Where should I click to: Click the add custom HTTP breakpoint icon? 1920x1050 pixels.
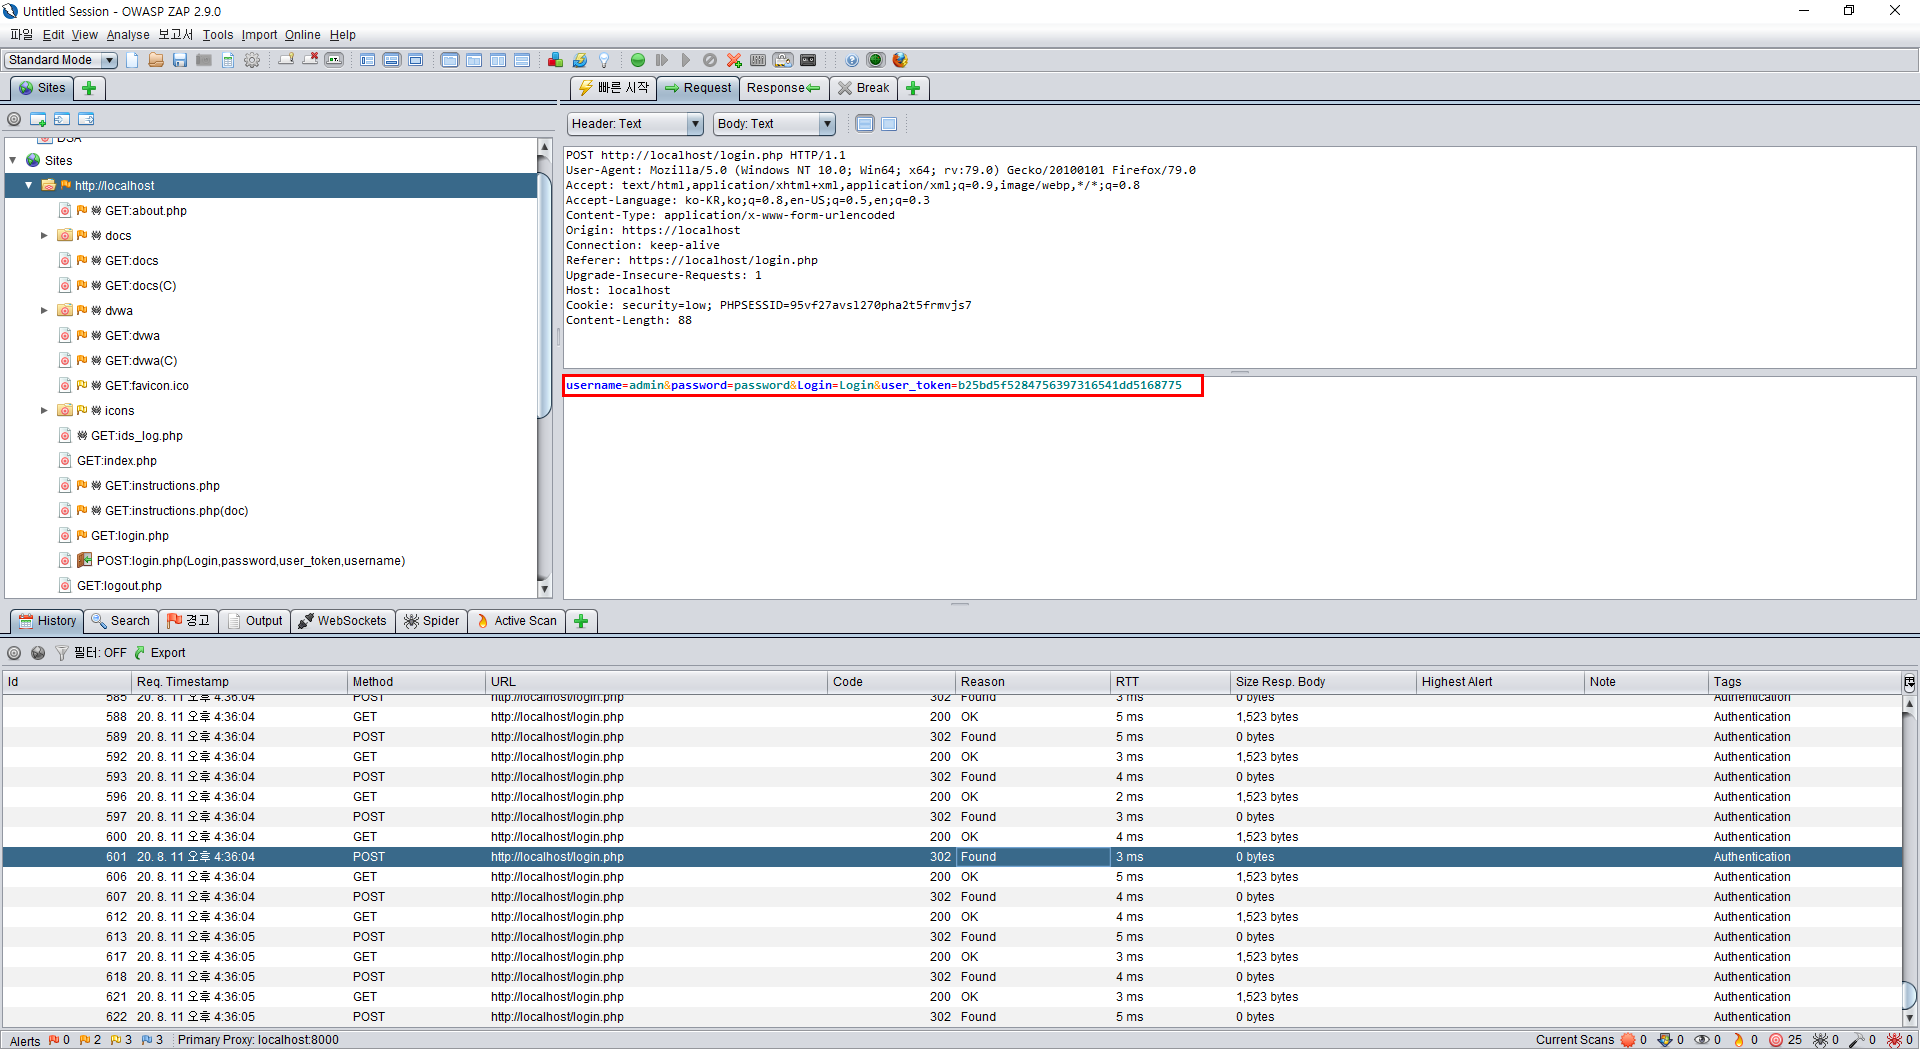tap(734, 60)
